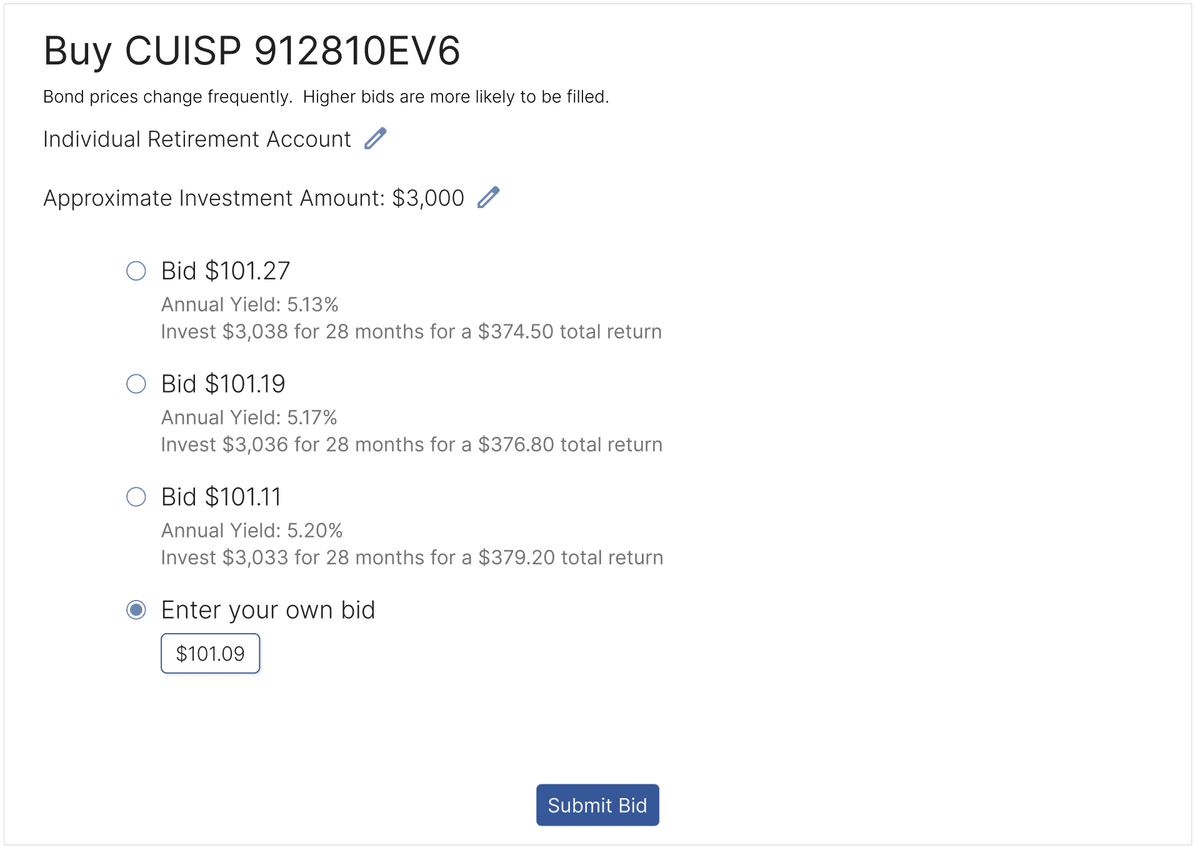Click the Annual Yield 5.13% line
1200x855 pixels.
249,304
